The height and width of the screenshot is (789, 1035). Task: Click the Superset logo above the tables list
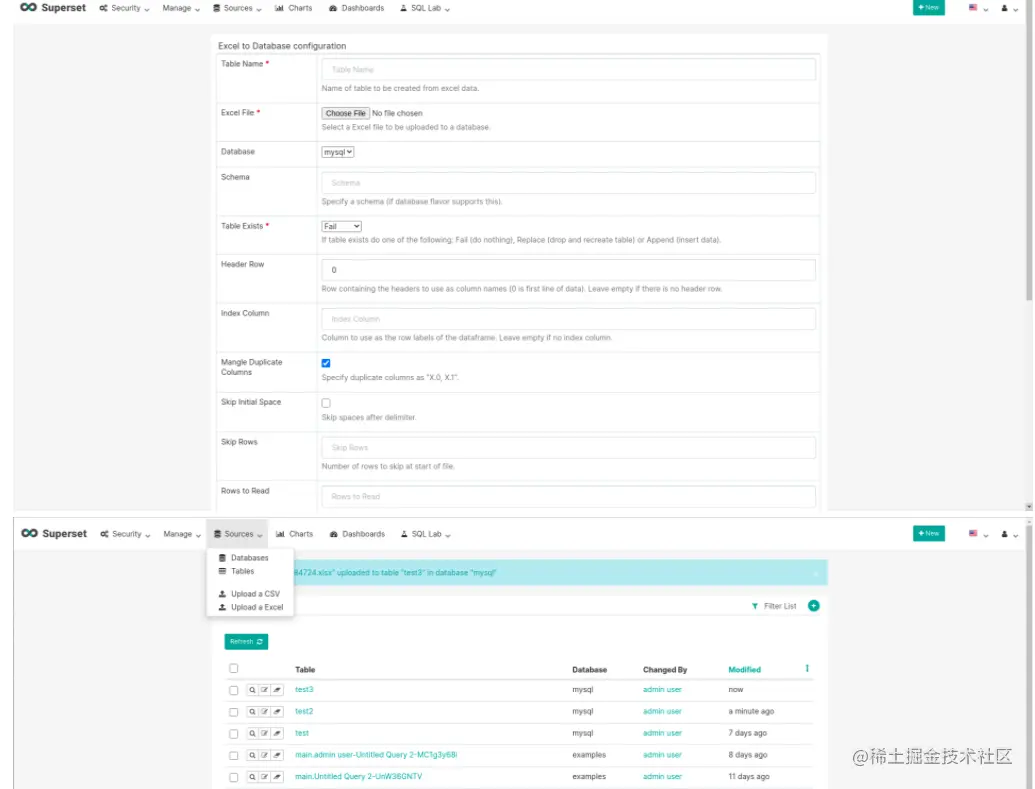[x=54, y=533]
